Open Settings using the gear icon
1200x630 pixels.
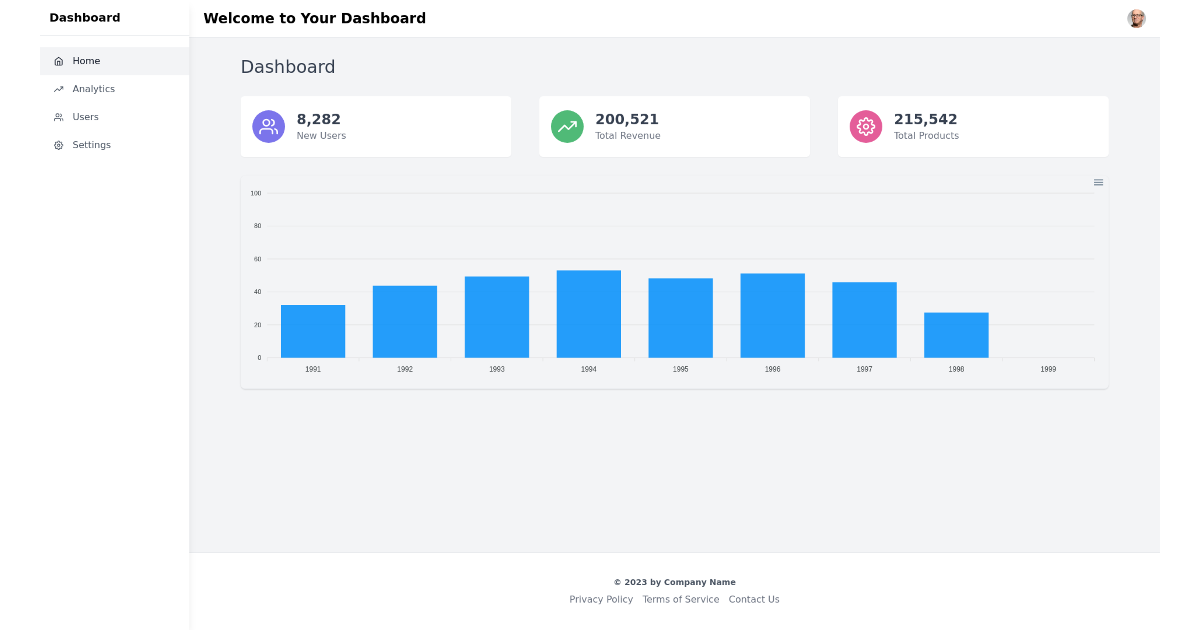click(58, 144)
